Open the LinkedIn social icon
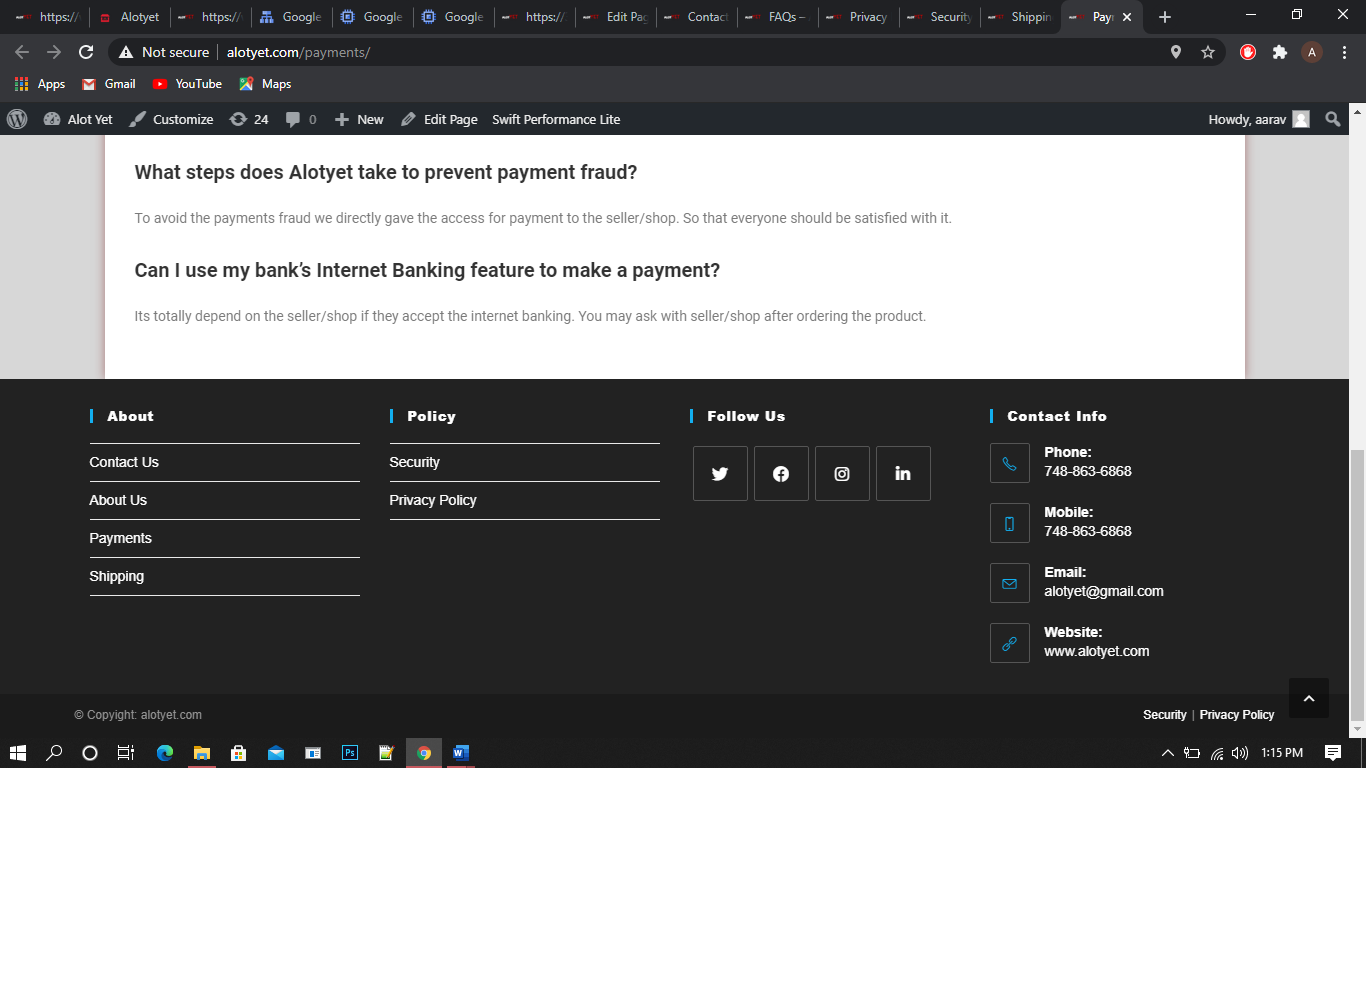 pos(903,474)
